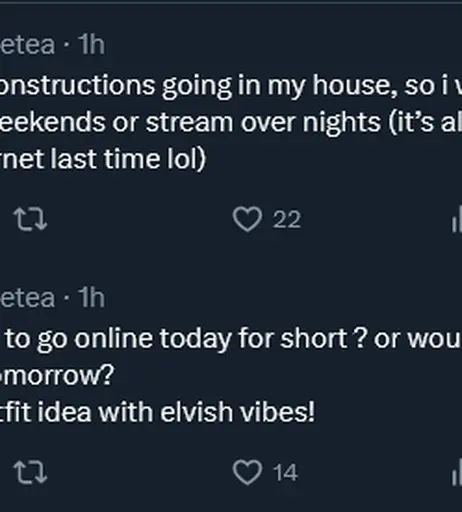Click the word 'weekends' in first tweet
This screenshot has height=512, width=462.
[53, 122]
